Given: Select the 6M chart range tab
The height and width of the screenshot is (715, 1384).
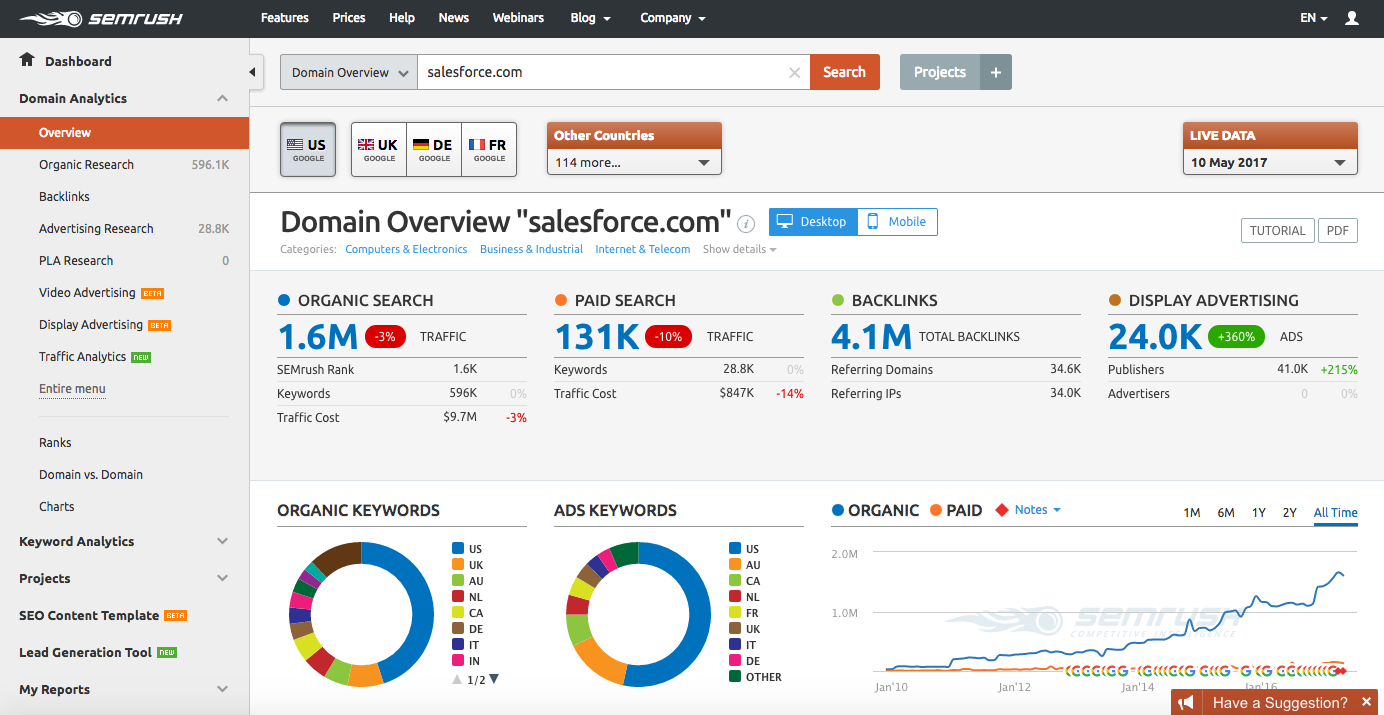Looking at the screenshot, I should tap(1226, 512).
